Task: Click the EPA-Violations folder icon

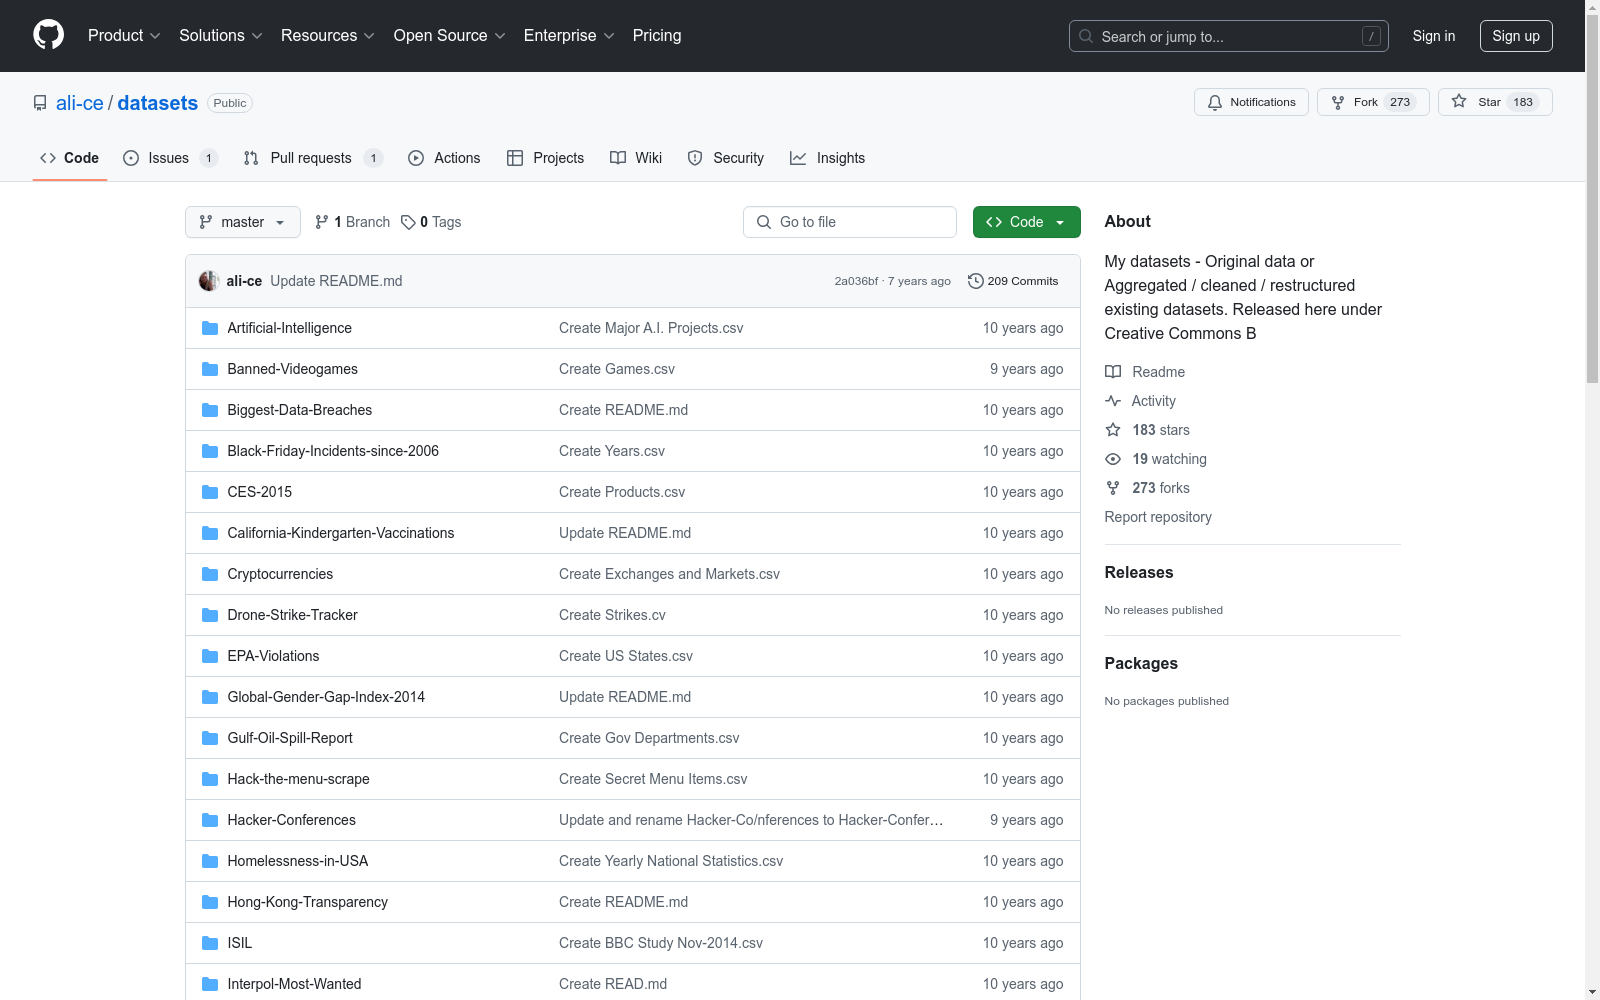Action: coord(210,656)
